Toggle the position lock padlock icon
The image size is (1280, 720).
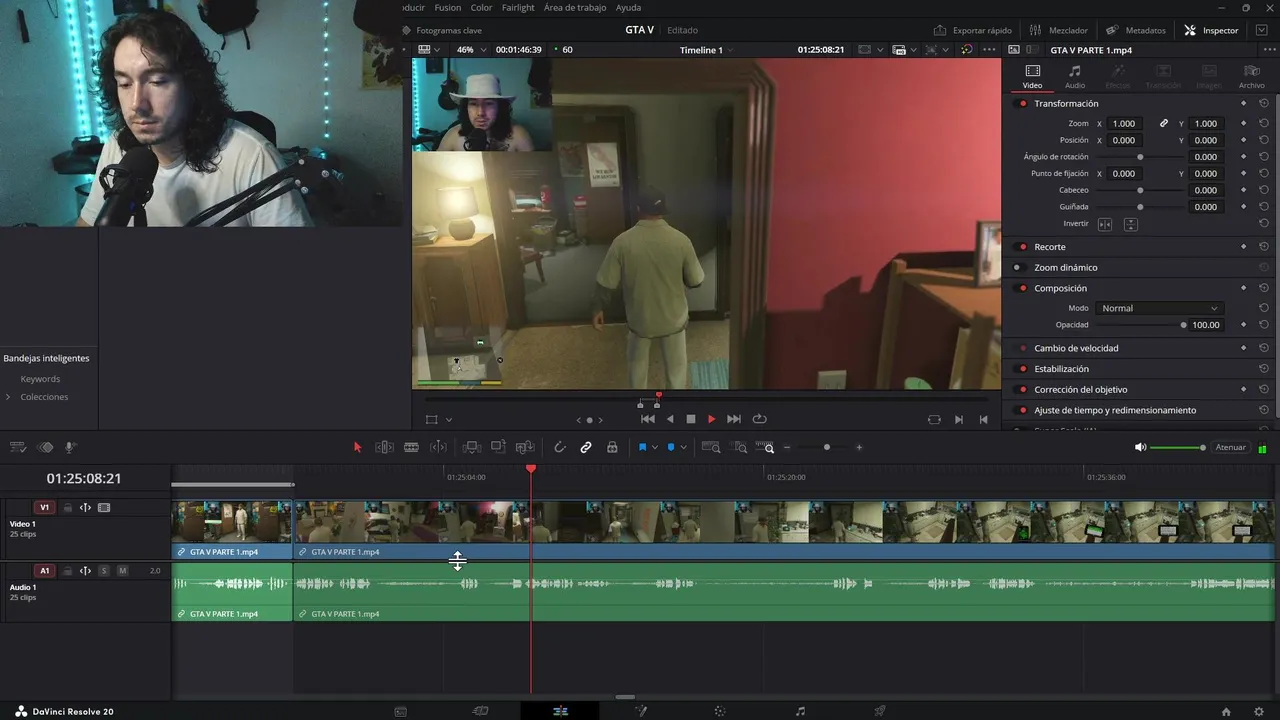(612, 447)
